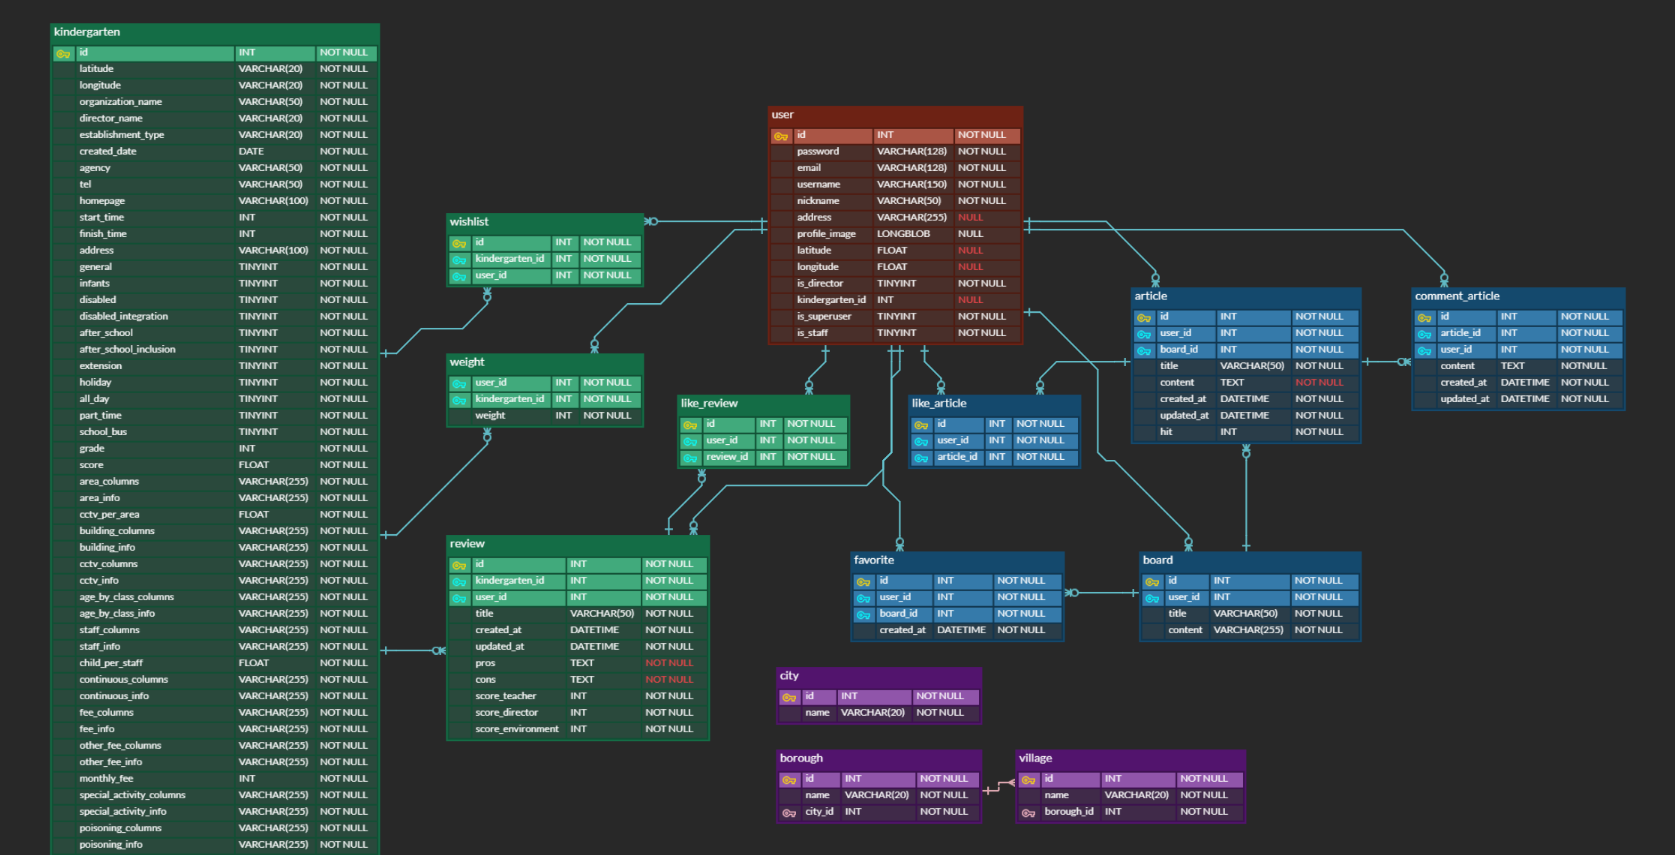
Task: Click the article id primary key icon
Action: point(1144,318)
